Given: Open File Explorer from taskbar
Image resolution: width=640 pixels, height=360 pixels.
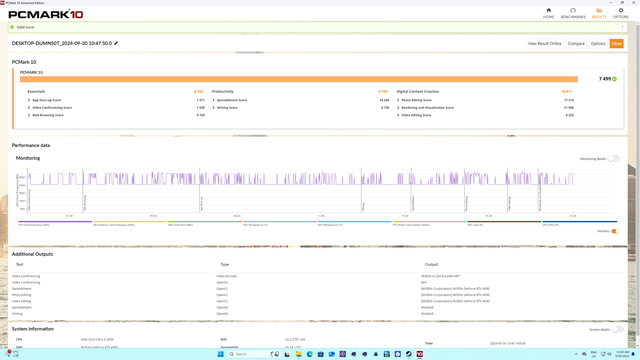Looking at the screenshot, I should point(298,354).
